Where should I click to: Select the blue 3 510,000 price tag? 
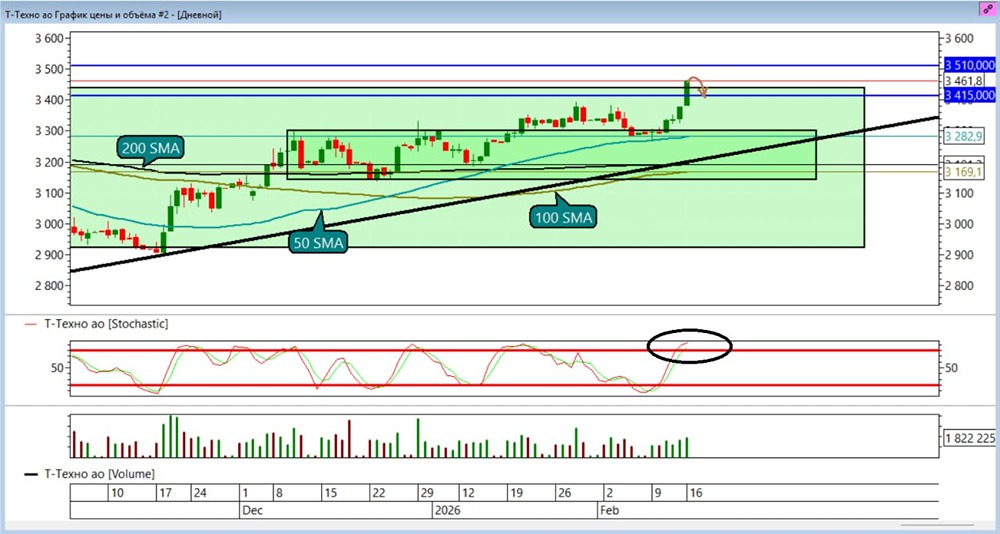pos(970,65)
